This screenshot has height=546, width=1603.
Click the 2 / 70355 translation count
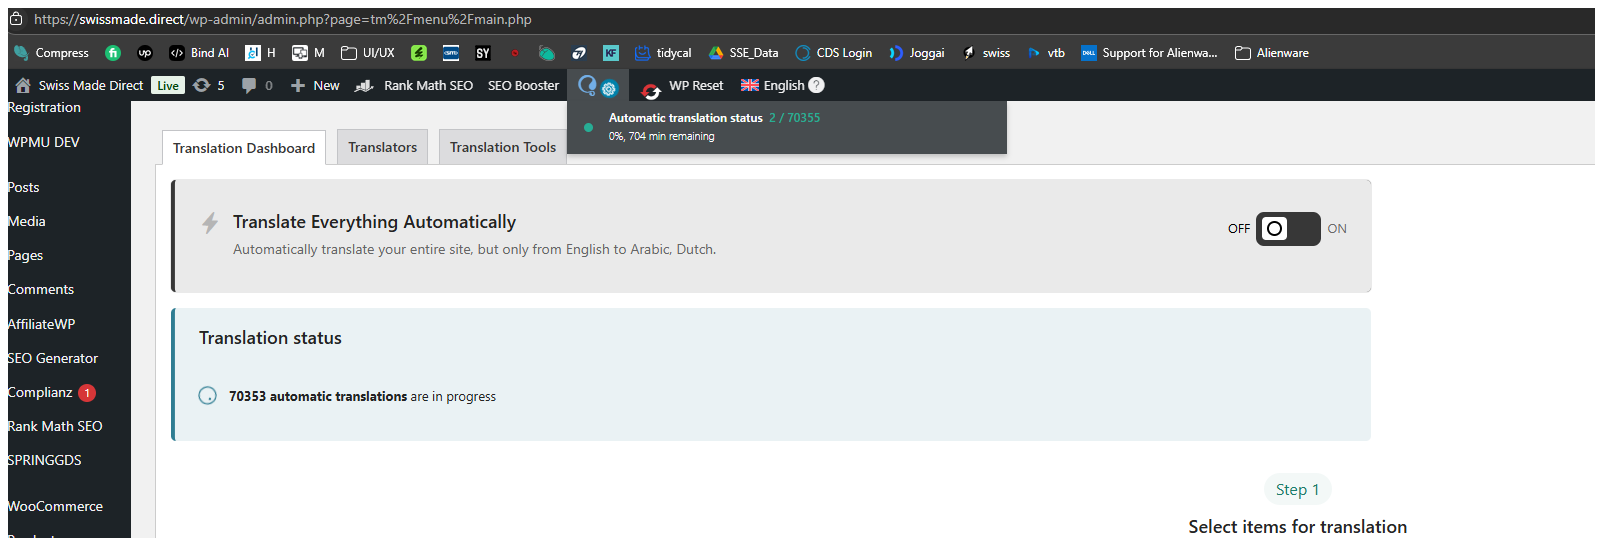(794, 118)
